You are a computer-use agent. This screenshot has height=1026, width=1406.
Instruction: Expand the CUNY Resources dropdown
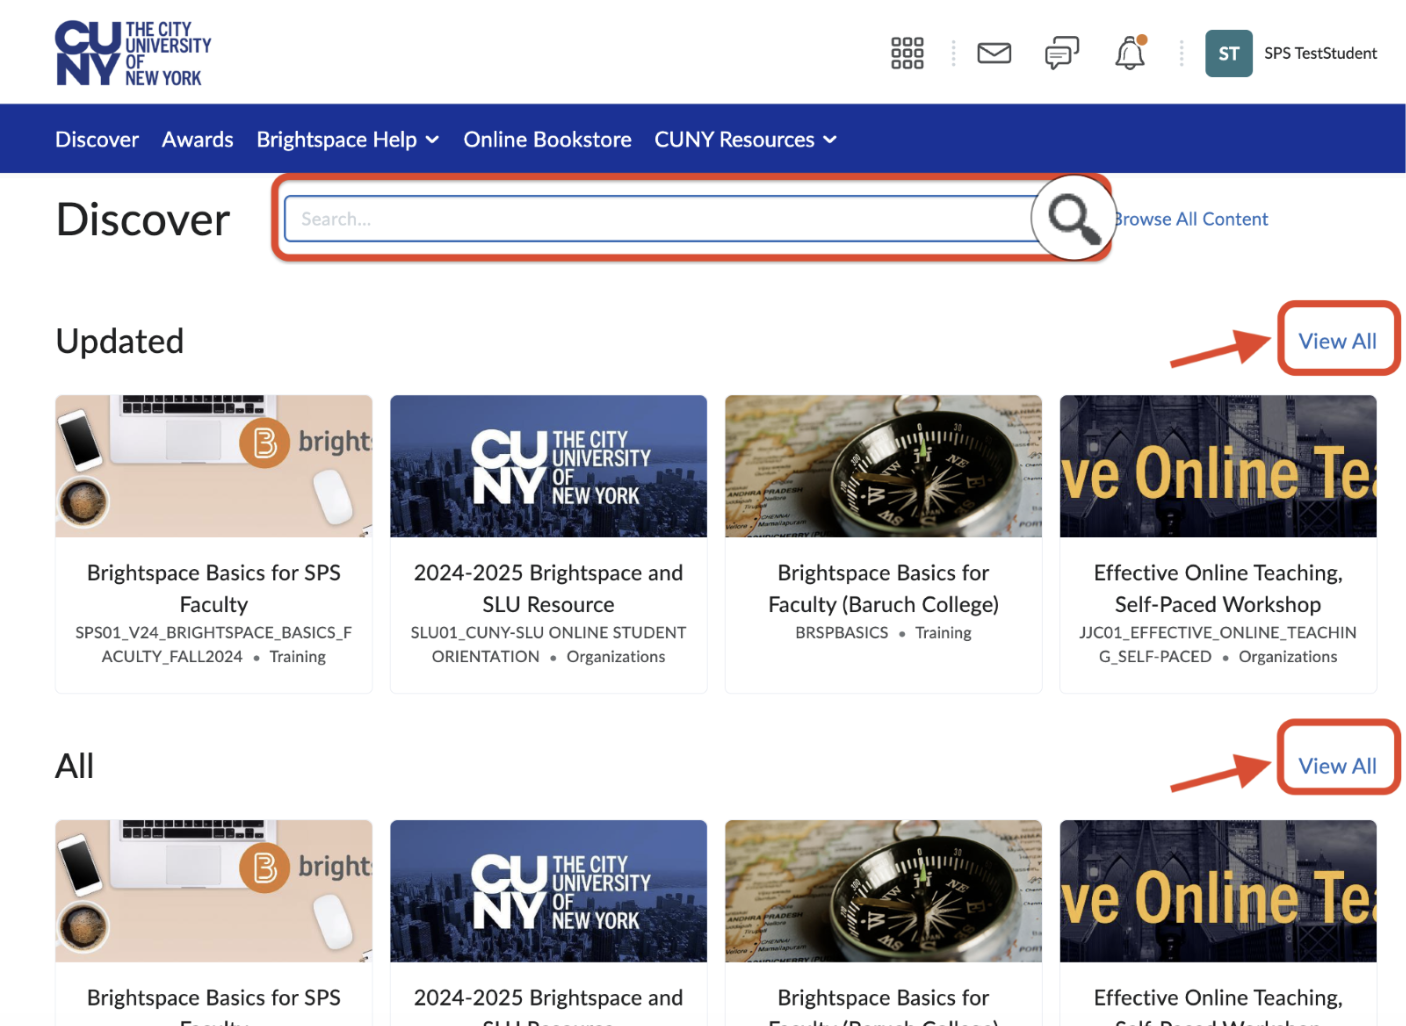[744, 139]
